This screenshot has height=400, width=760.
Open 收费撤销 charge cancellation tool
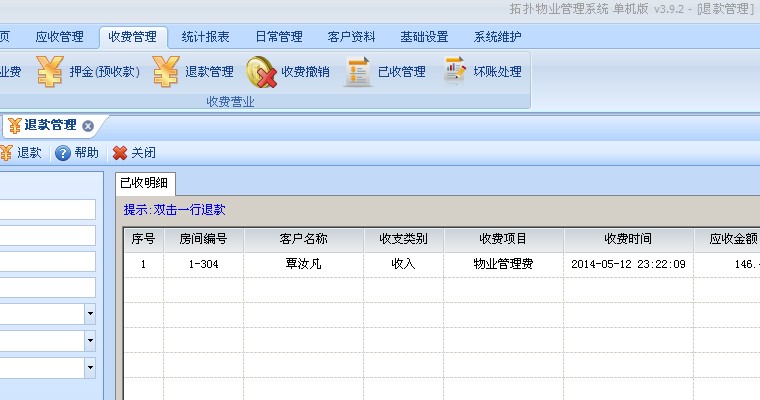(288, 71)
